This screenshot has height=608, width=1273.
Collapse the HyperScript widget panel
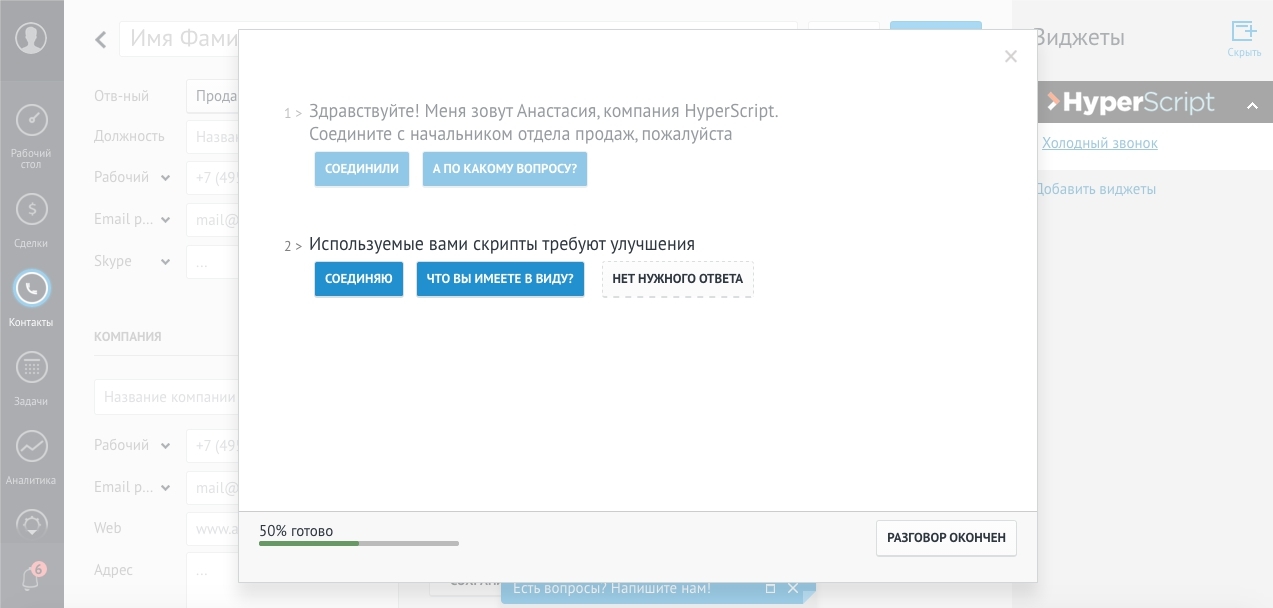click(1252, 105)
